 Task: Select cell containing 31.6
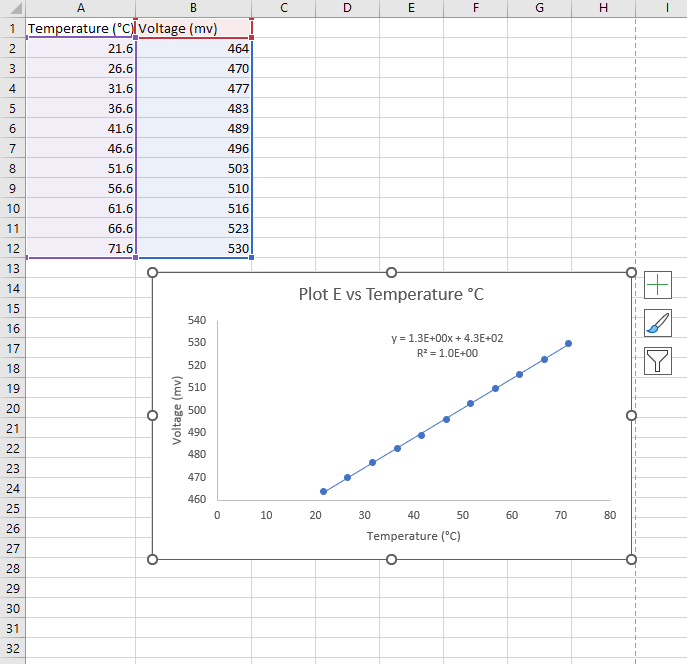(81, 88)
